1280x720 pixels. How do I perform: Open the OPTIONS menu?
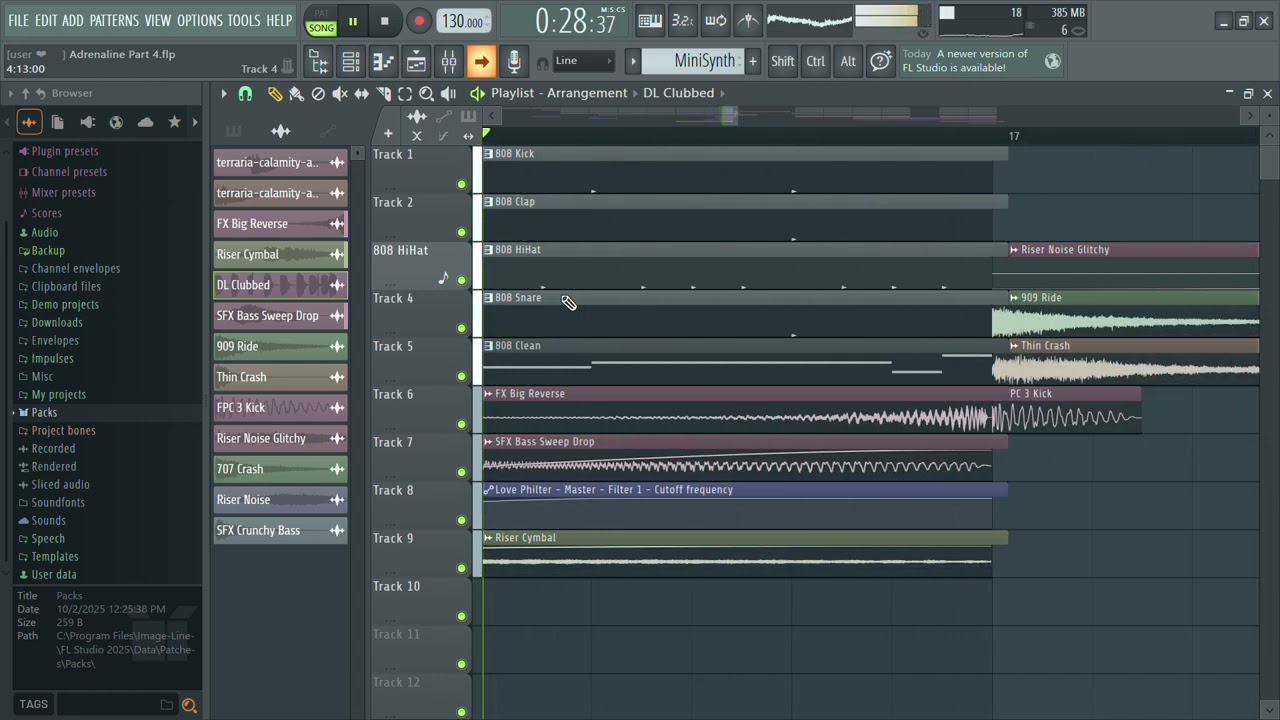point(200,20)
